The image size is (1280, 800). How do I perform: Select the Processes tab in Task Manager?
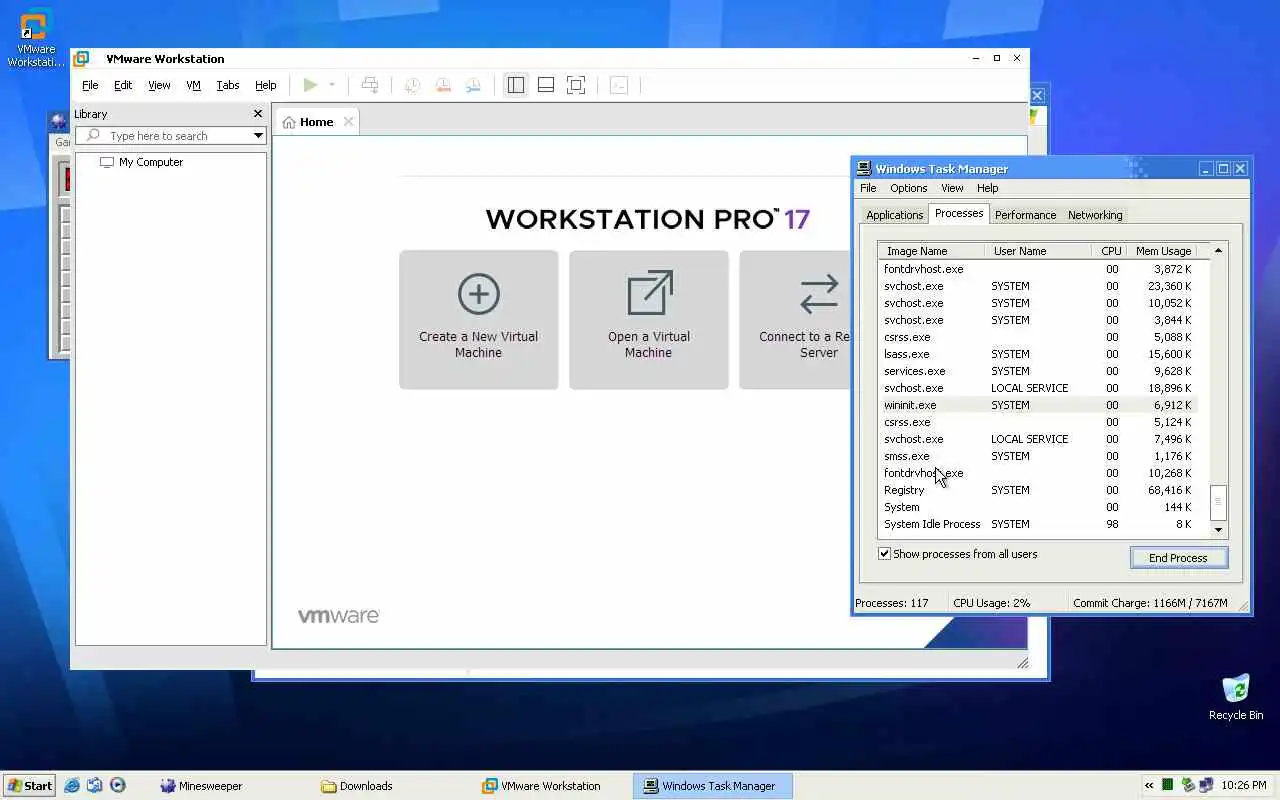959,214
